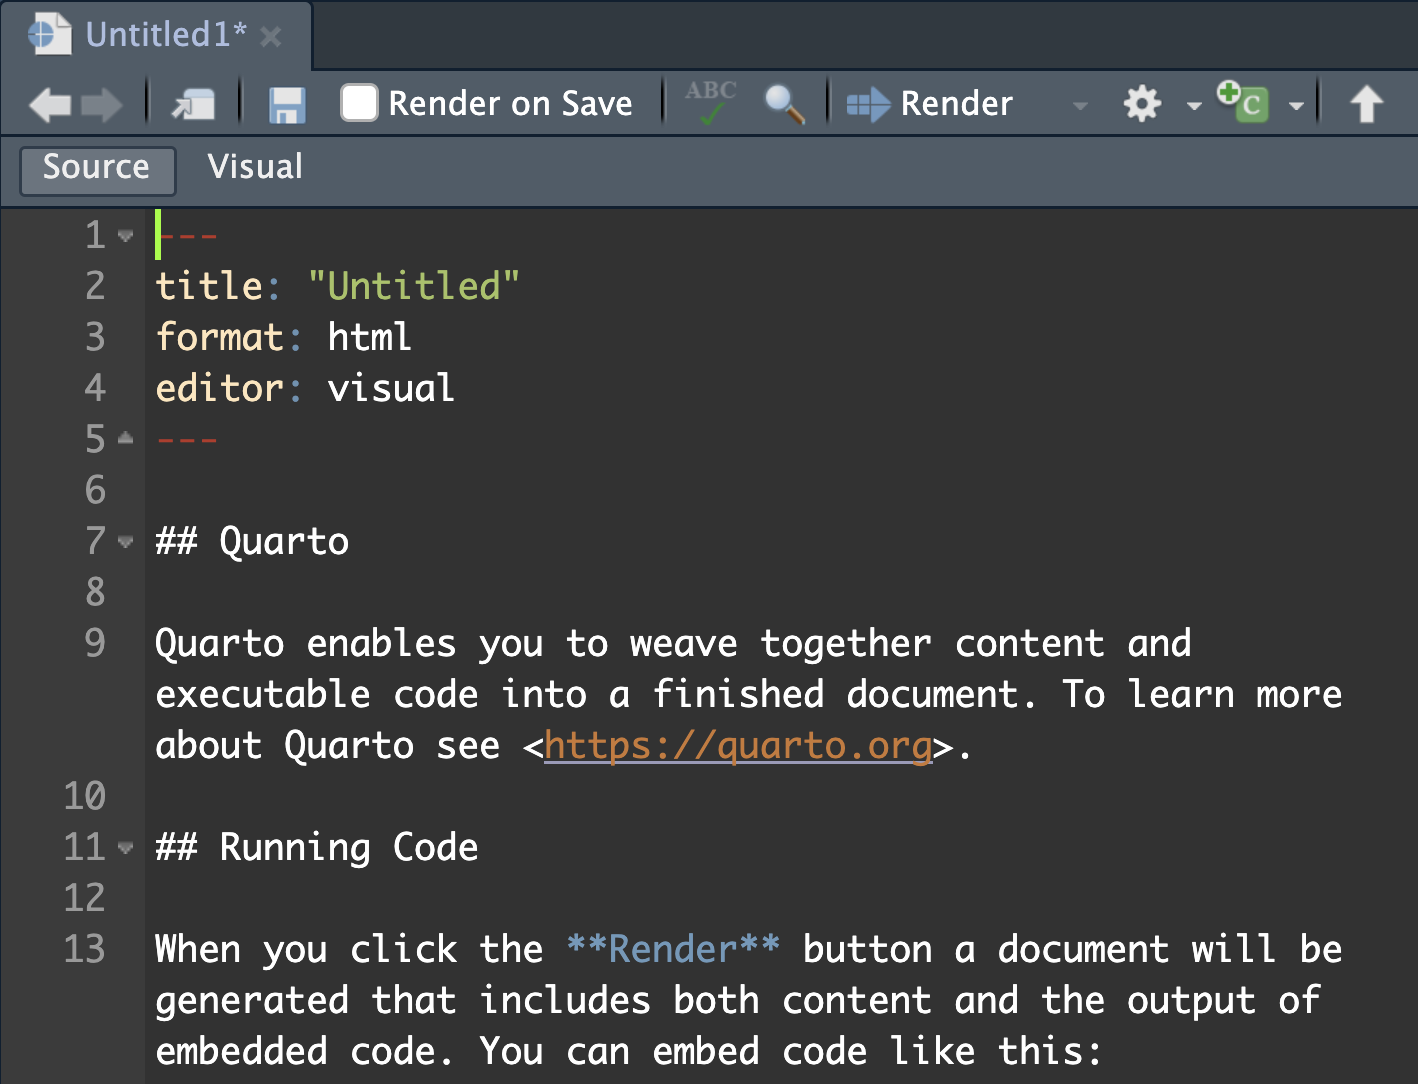Save the current document
Screen dimensions: 1418x1084
pos(287,104)
